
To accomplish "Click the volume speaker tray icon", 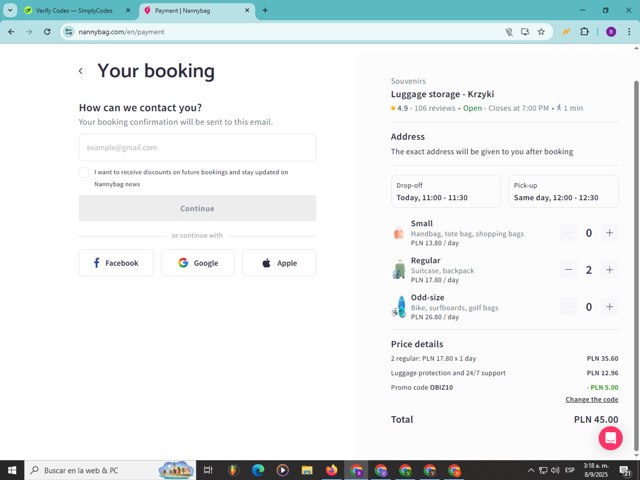I will (555, 470).
